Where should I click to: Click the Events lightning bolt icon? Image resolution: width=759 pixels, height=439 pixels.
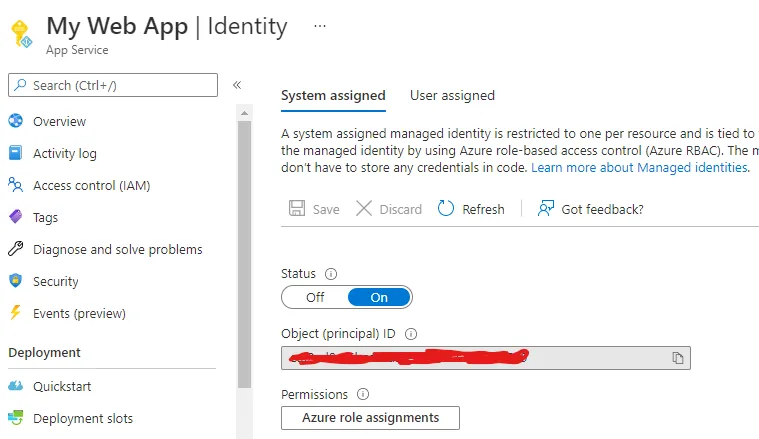pyautogui.click(x=15, y=313)
